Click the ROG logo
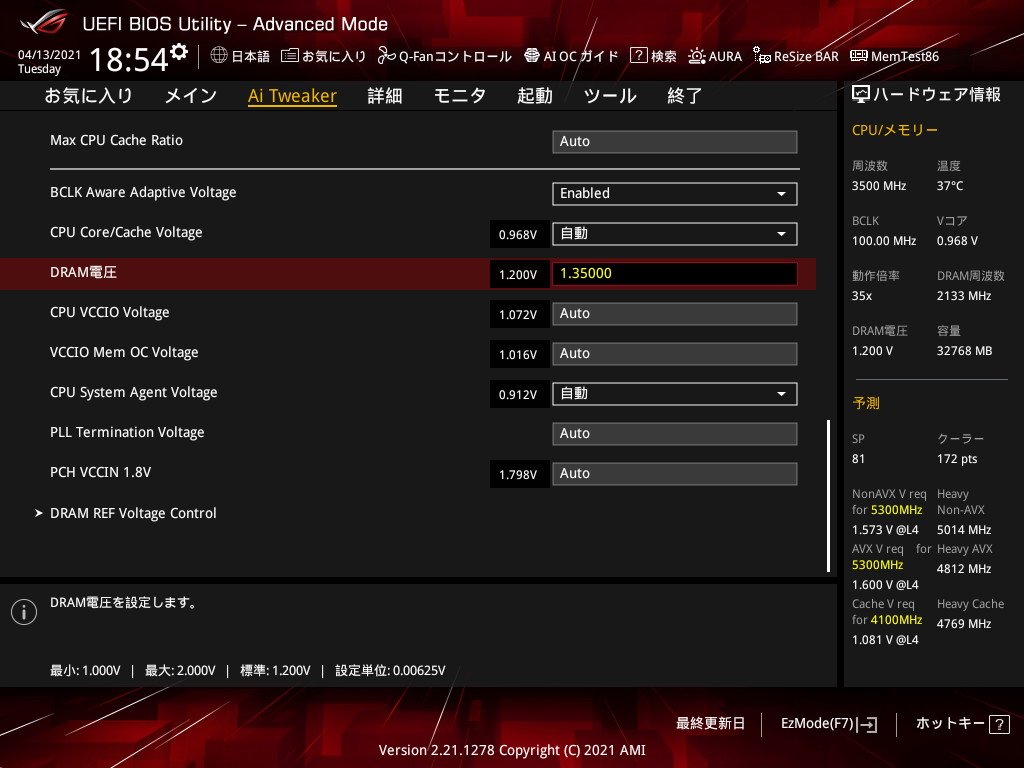1024x768 pixels. [44, 22]
